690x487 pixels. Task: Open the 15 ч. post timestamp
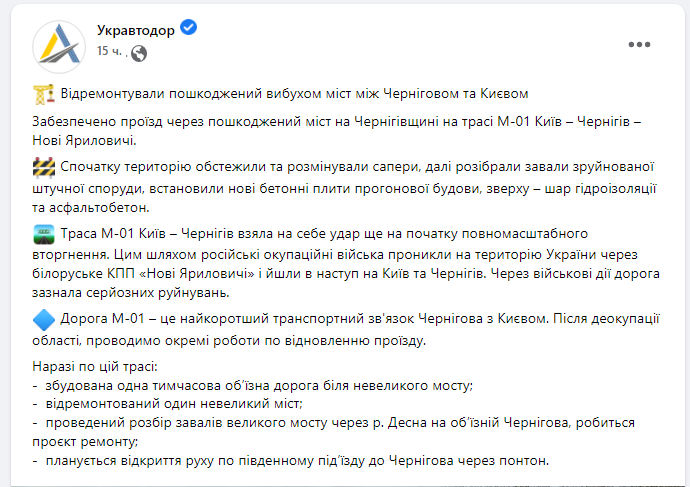click(x=109, y=51)
